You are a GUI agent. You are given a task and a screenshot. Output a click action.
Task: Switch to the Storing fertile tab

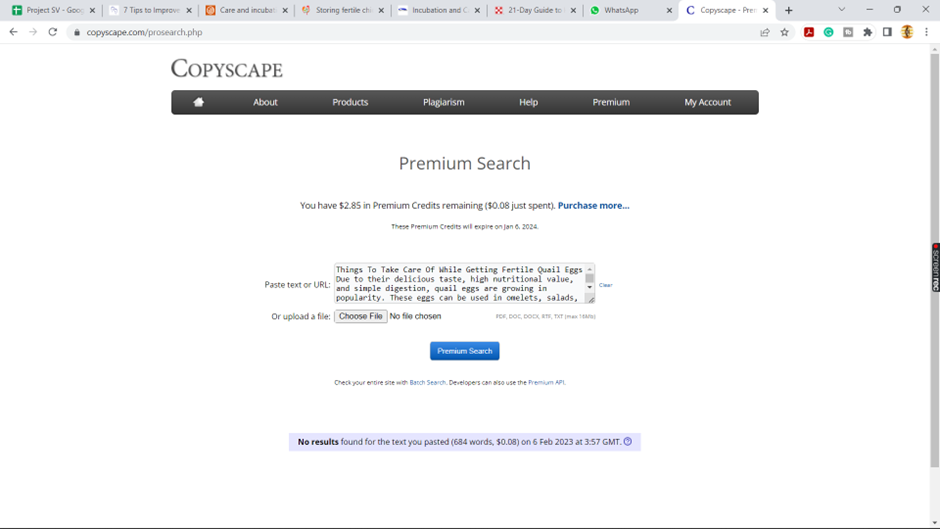(x=342, y=10)
